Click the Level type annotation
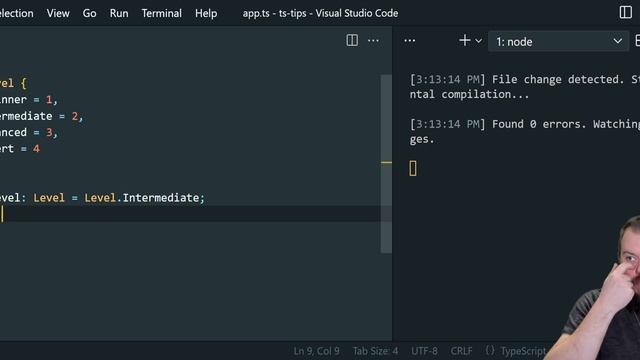This screenshot has width=640, height=360. [49, 198]
